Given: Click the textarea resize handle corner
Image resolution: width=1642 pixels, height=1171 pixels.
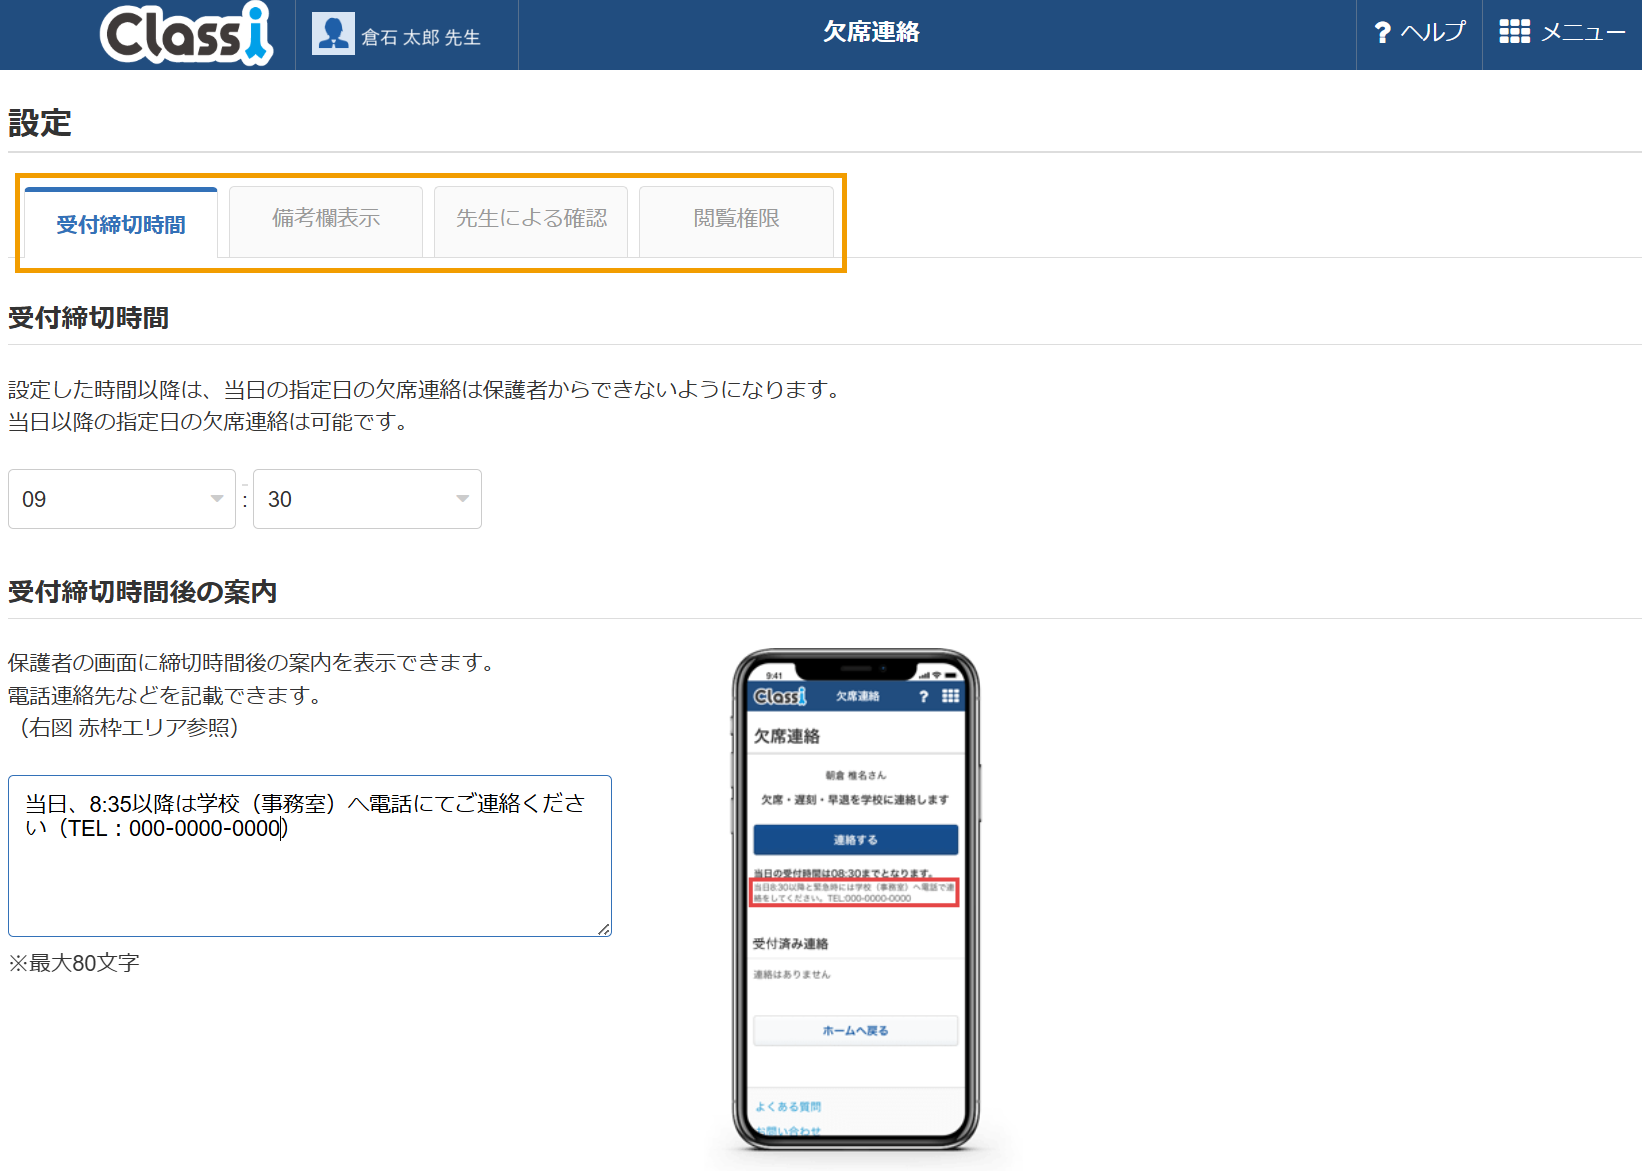Looking at the screenshot, I should (604, 929).
